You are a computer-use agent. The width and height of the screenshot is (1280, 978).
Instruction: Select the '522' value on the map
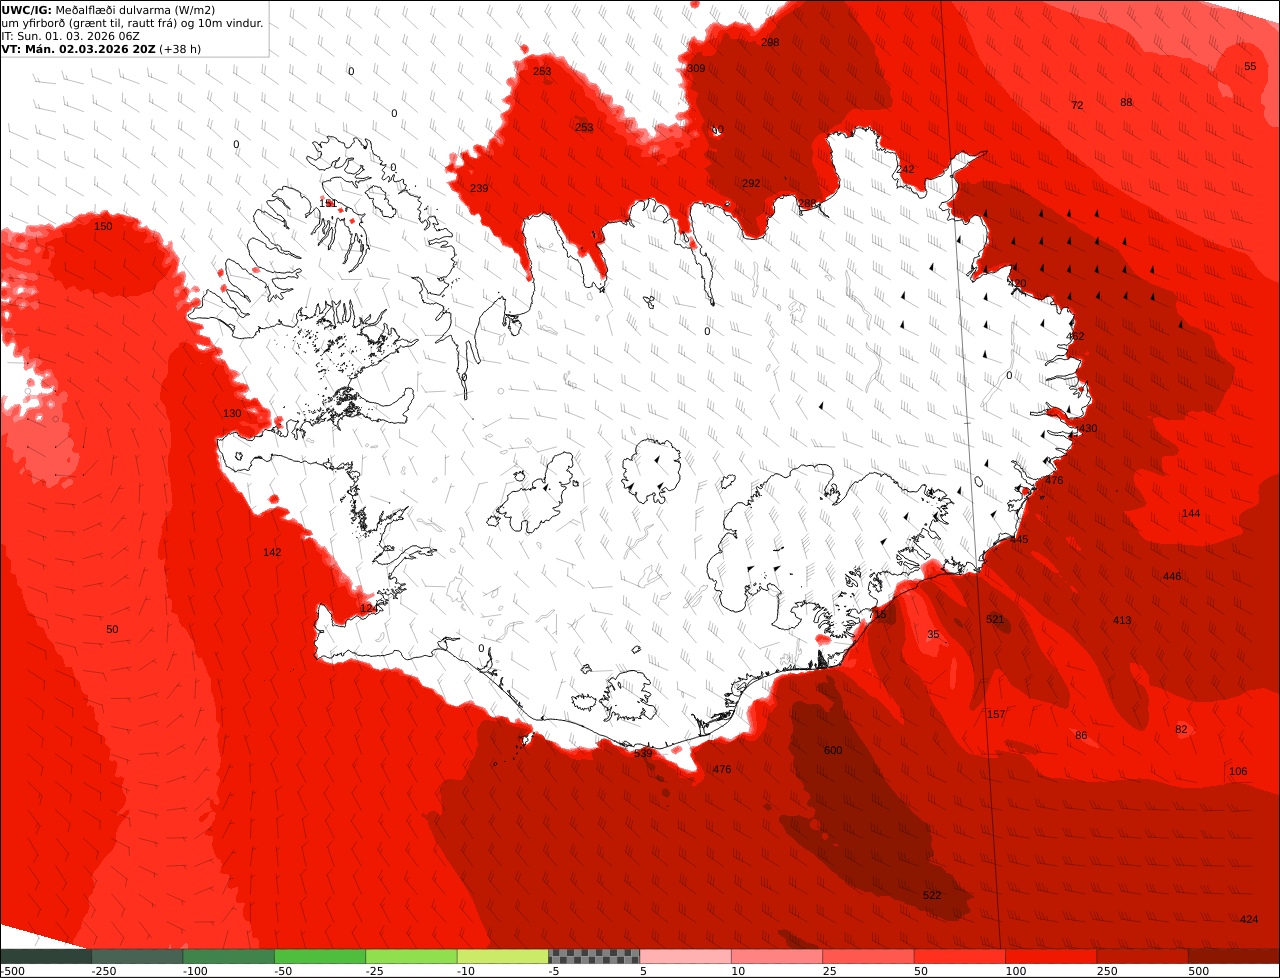tap(932, 896)
